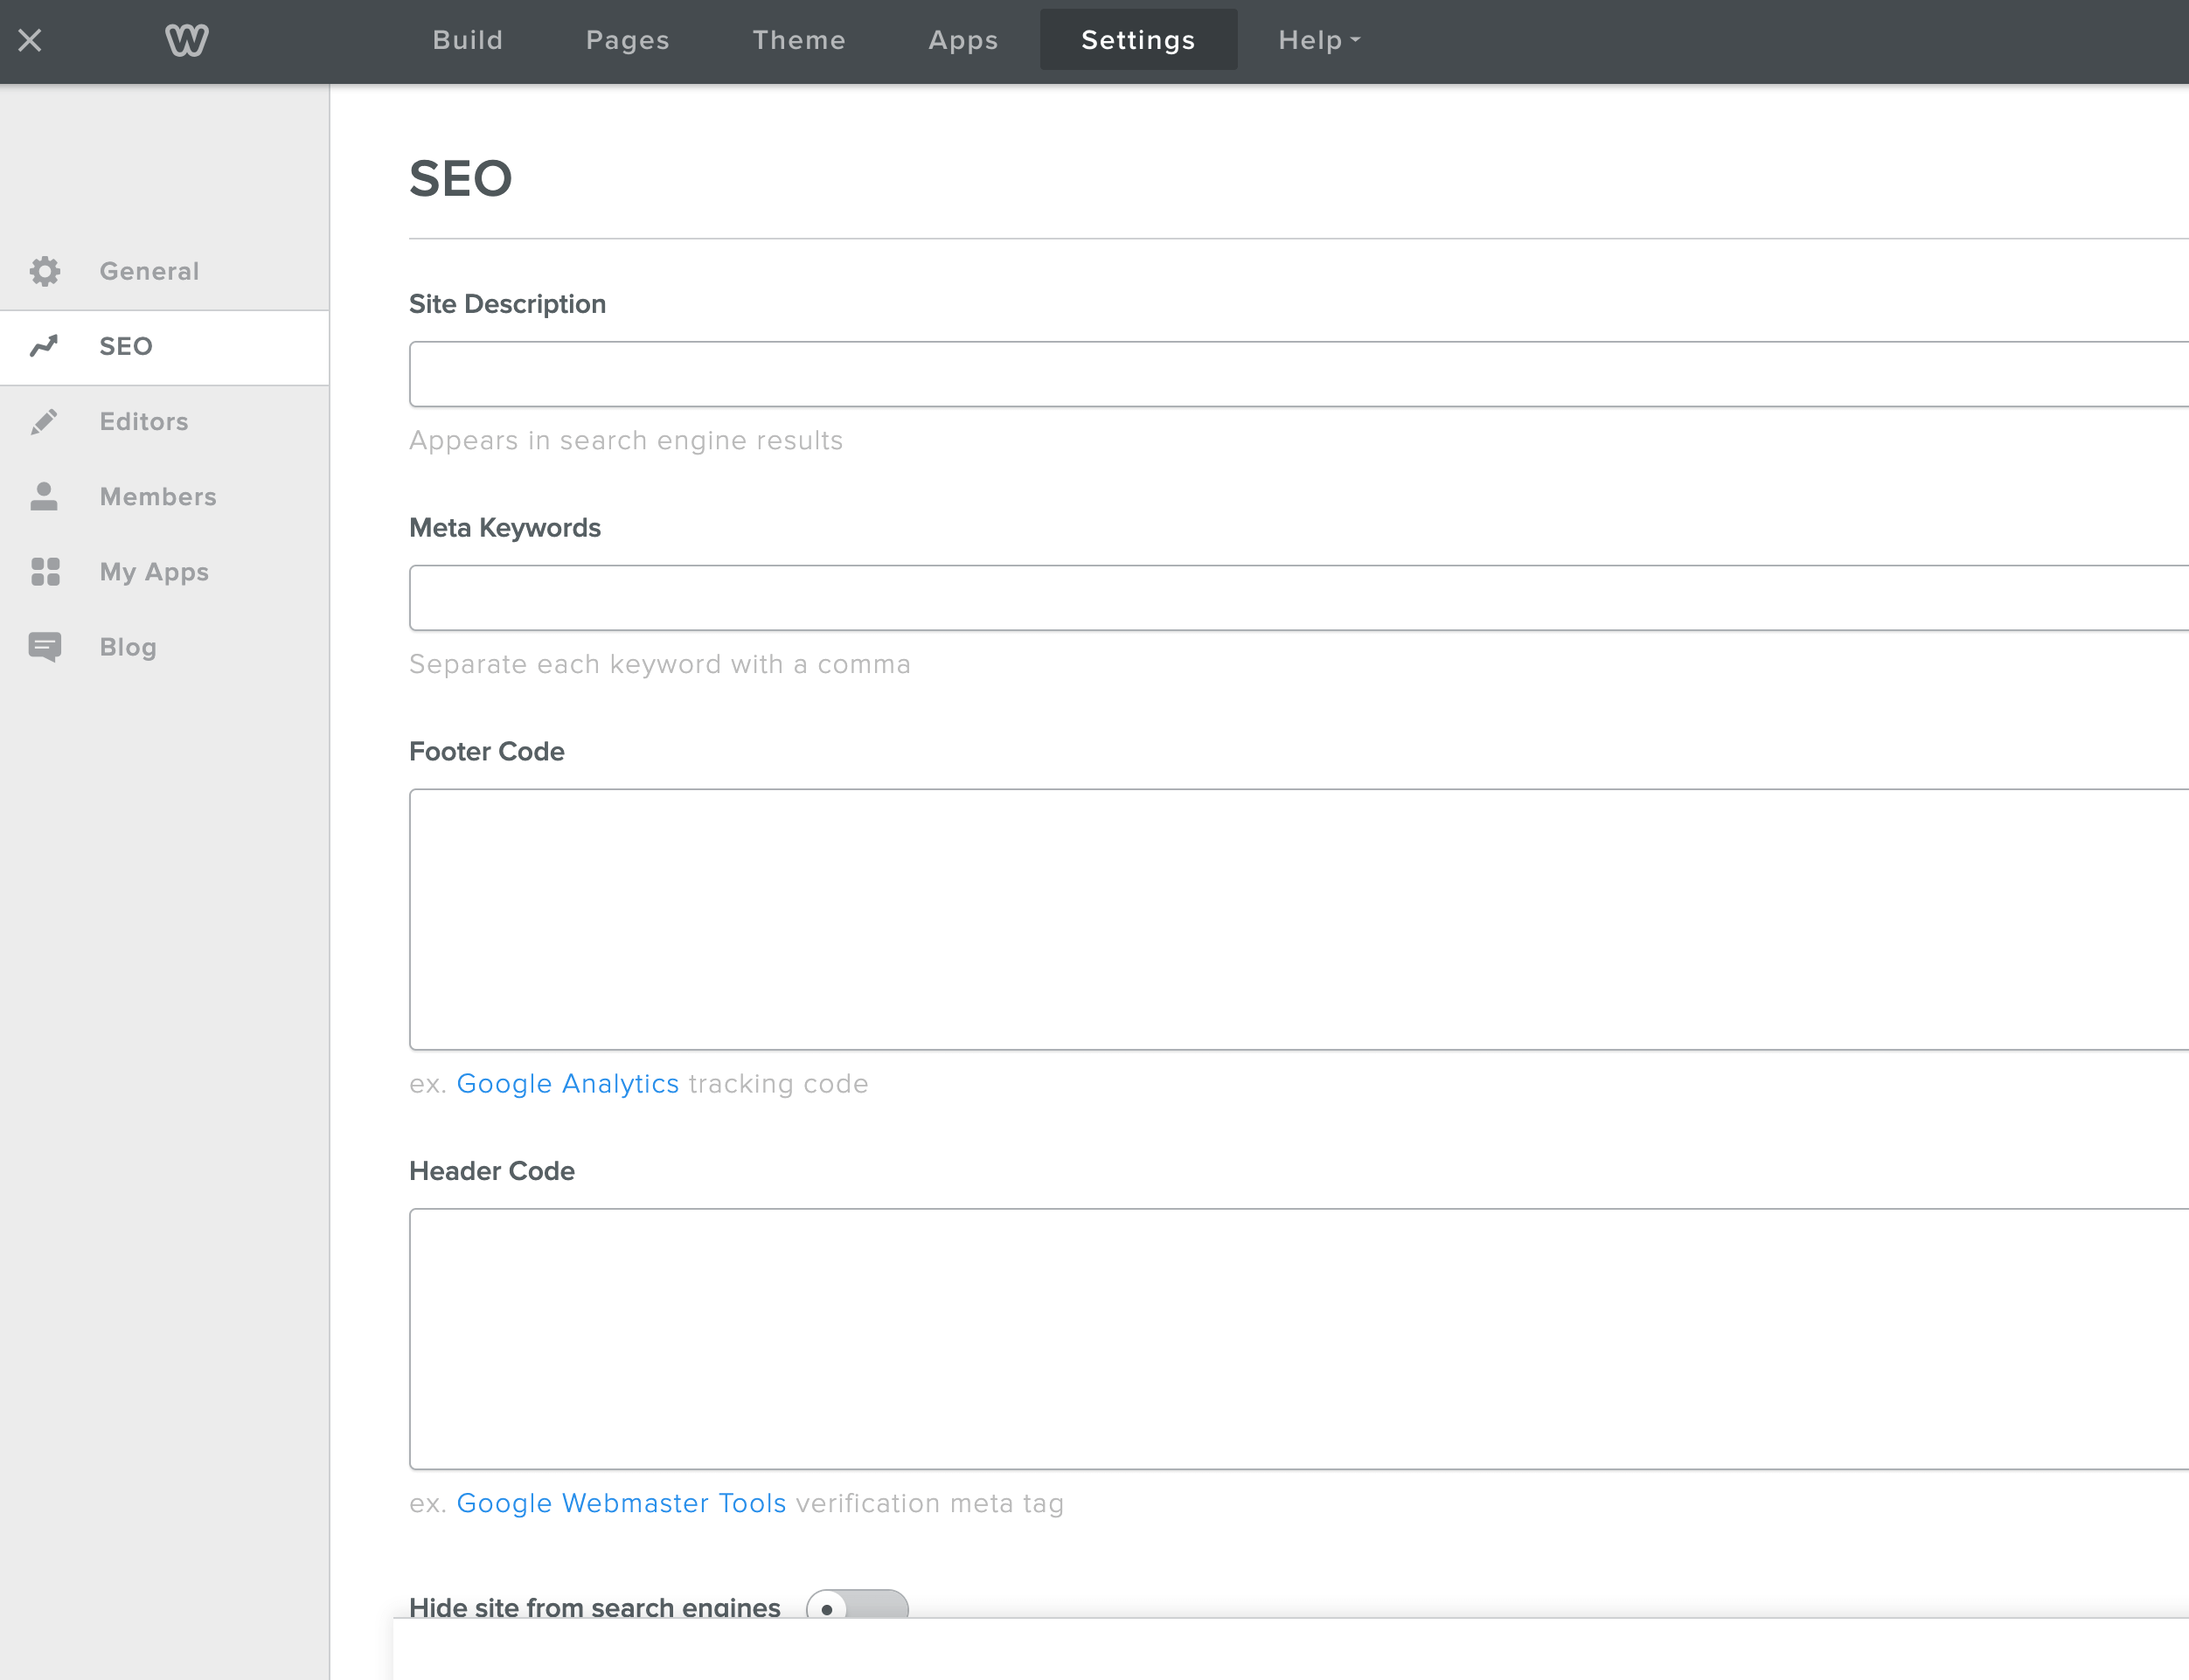Select the Theme tab
The height and width of the screenshot is (1680, 2189).
coord(800,38)
